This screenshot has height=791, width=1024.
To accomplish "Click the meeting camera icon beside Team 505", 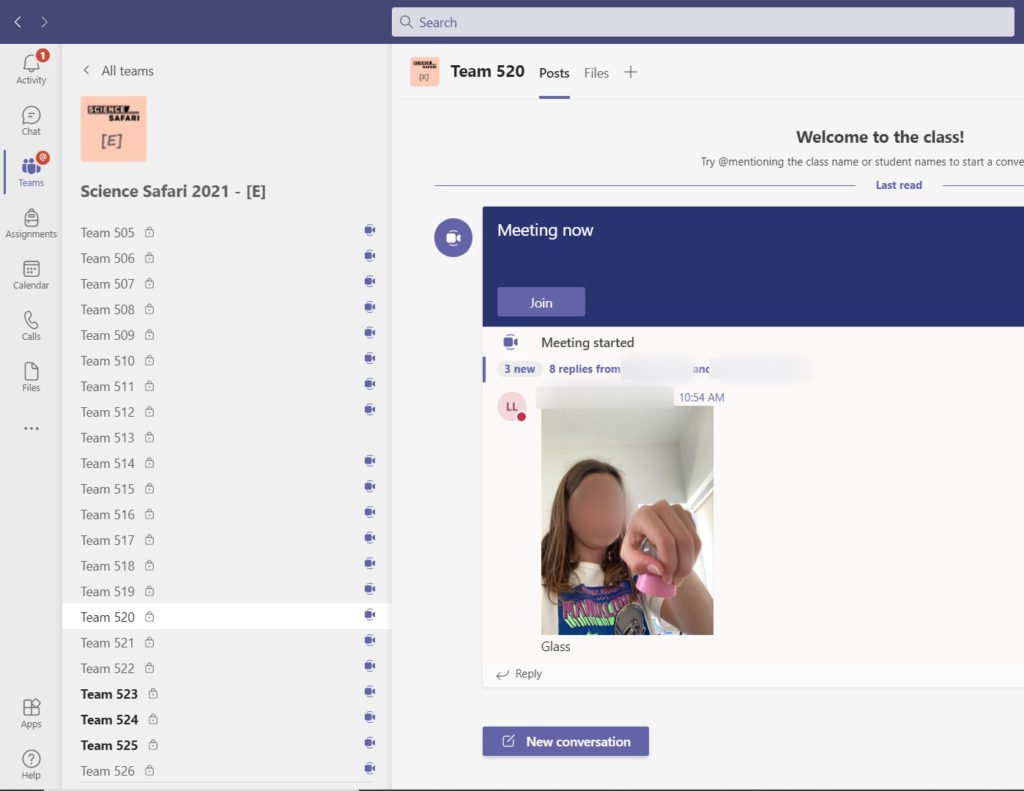I will 369,231.
